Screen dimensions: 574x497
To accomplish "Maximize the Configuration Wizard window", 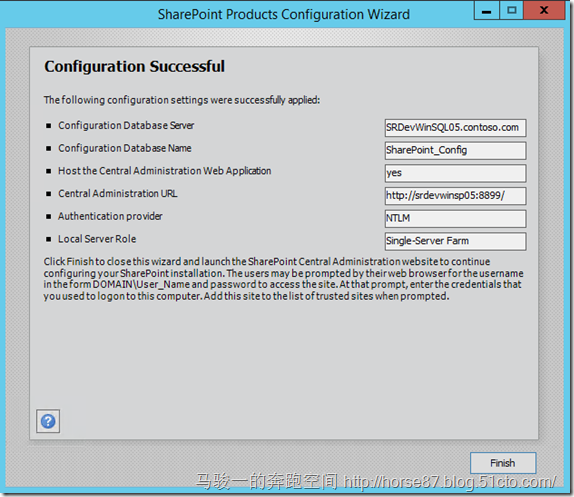I will [511, 11].
